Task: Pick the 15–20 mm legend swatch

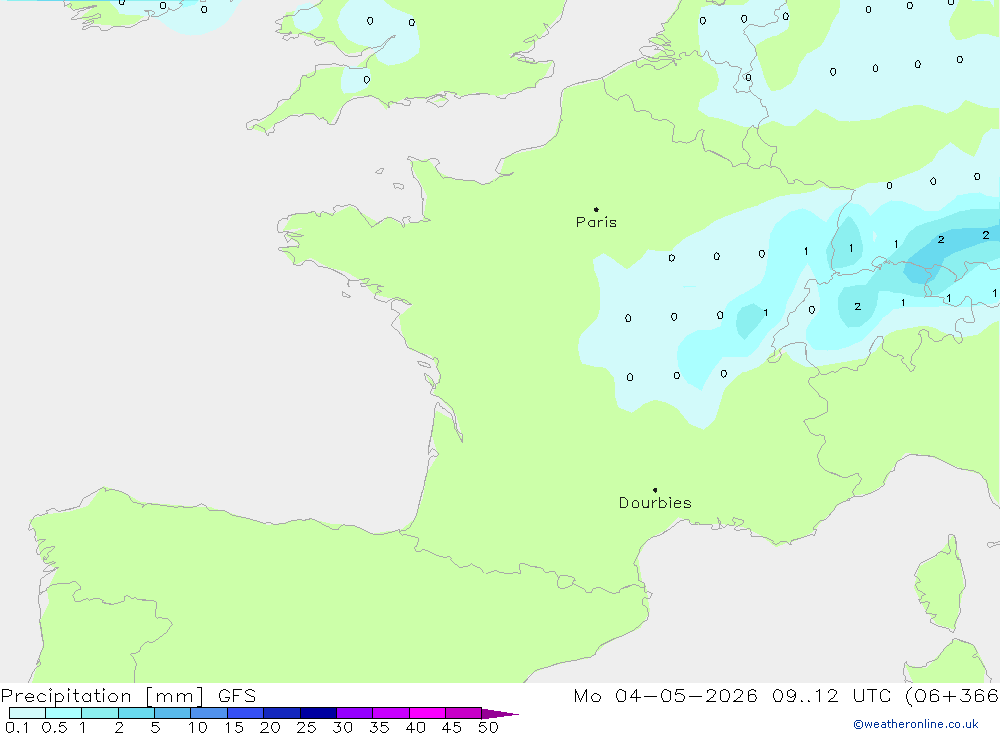Action: tap(246, 713)
